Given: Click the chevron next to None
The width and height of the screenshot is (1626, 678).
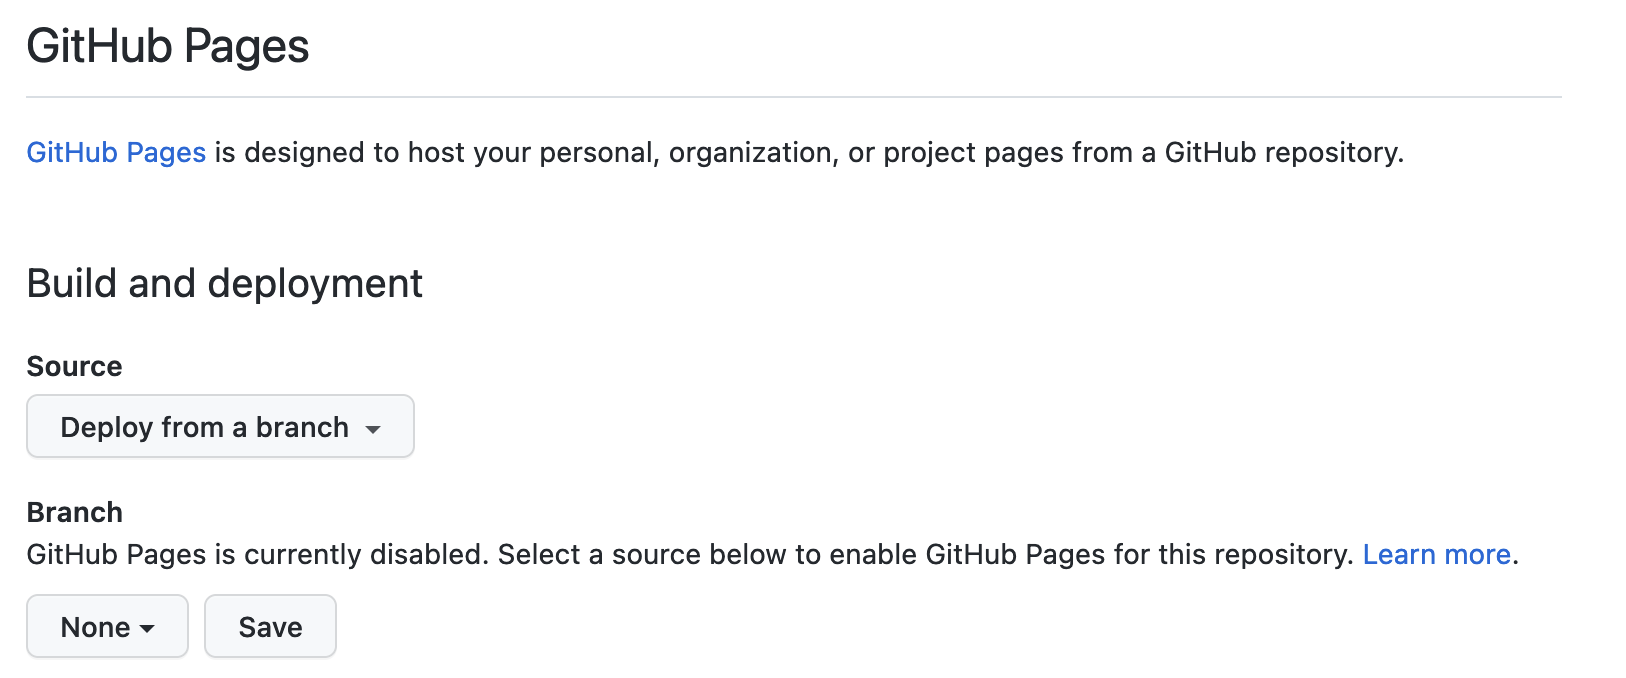Looking at the screenshot, I should coord(146,628).
